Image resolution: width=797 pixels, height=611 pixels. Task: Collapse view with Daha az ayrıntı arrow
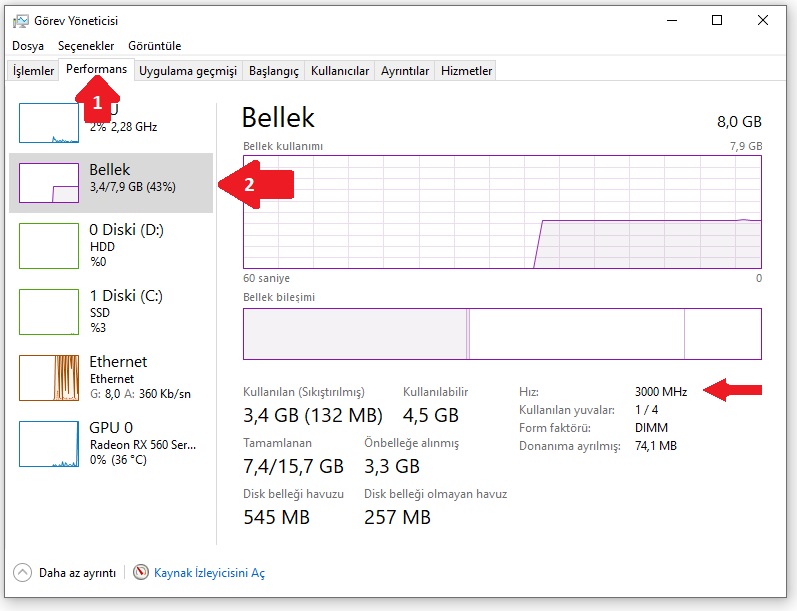point(22,573)
